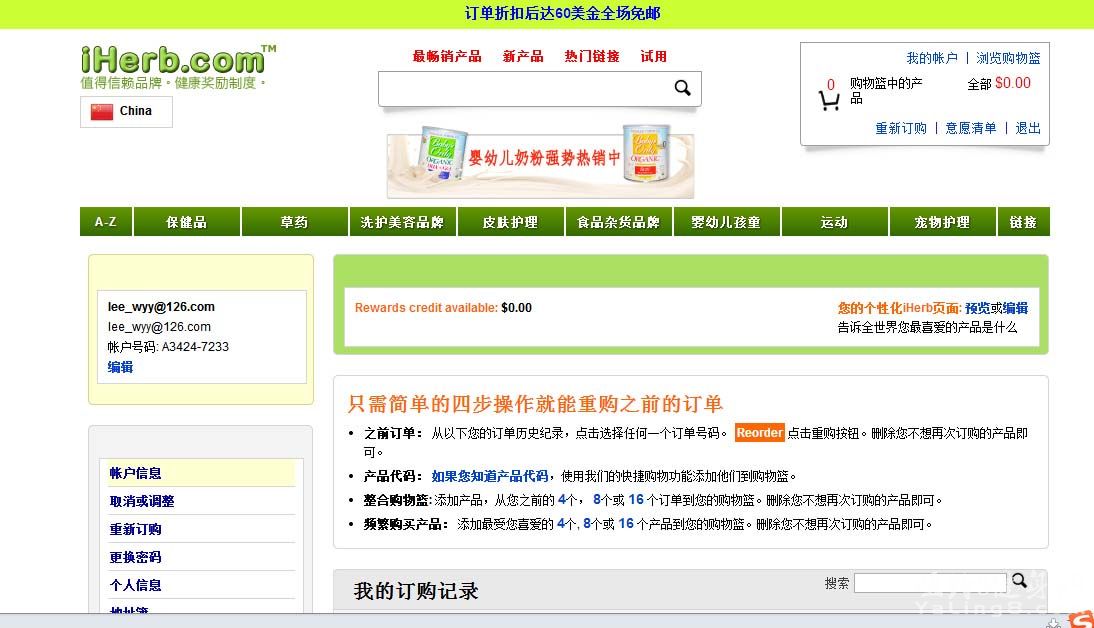Focus the main product search field
Image resolution: width=1094 pixels, height=628 pixels.
tap(525, 89)
